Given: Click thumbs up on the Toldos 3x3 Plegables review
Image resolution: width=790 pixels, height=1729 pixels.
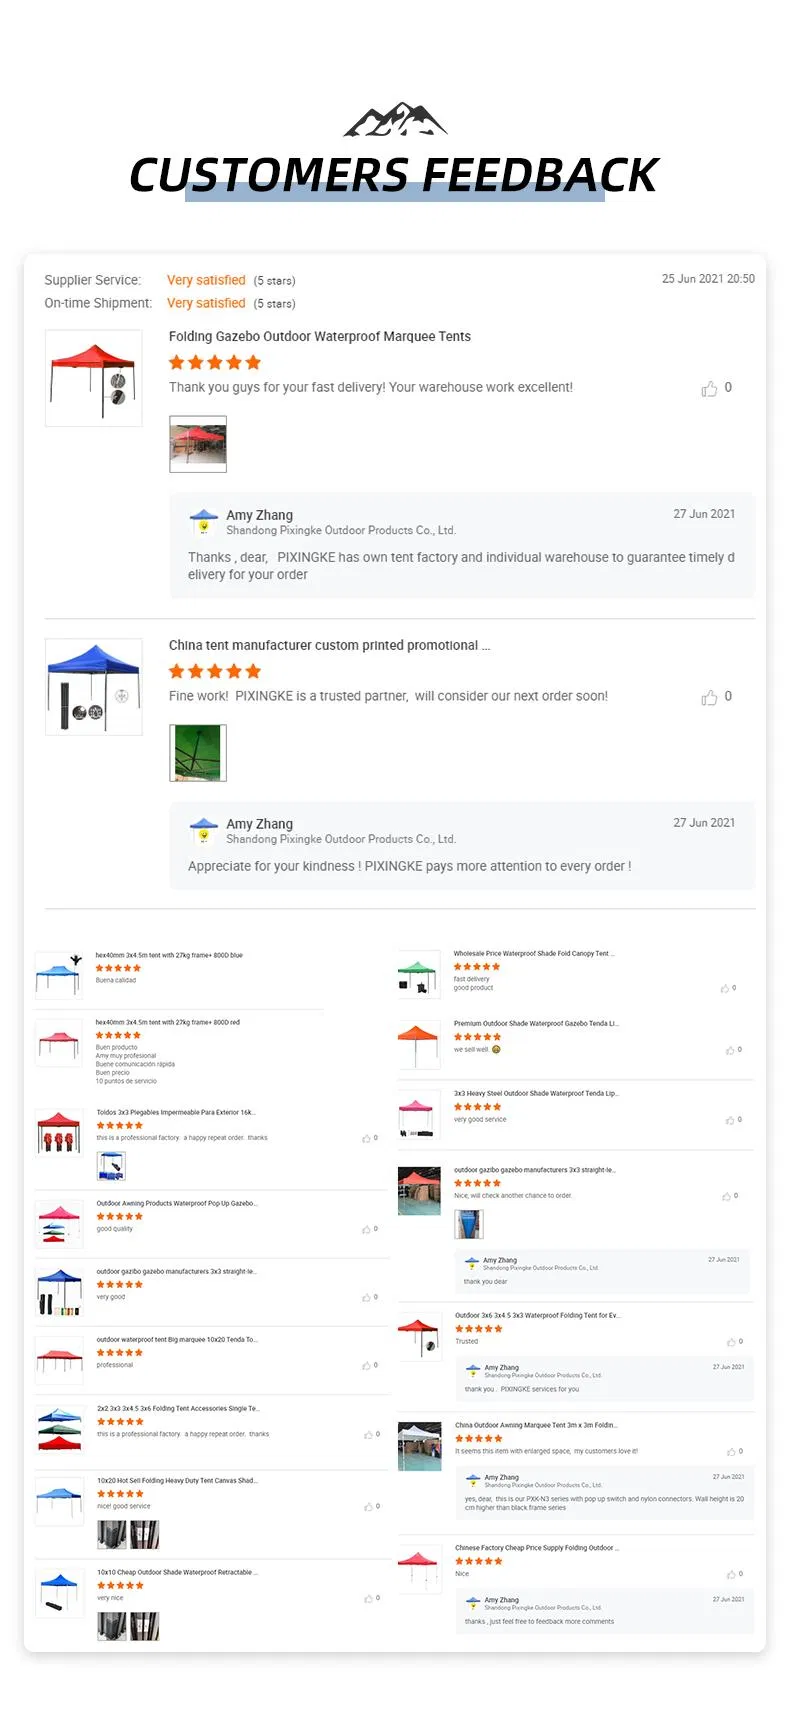Looking at the screenshot, I should pyautogui.click(x=364, y=1138).
